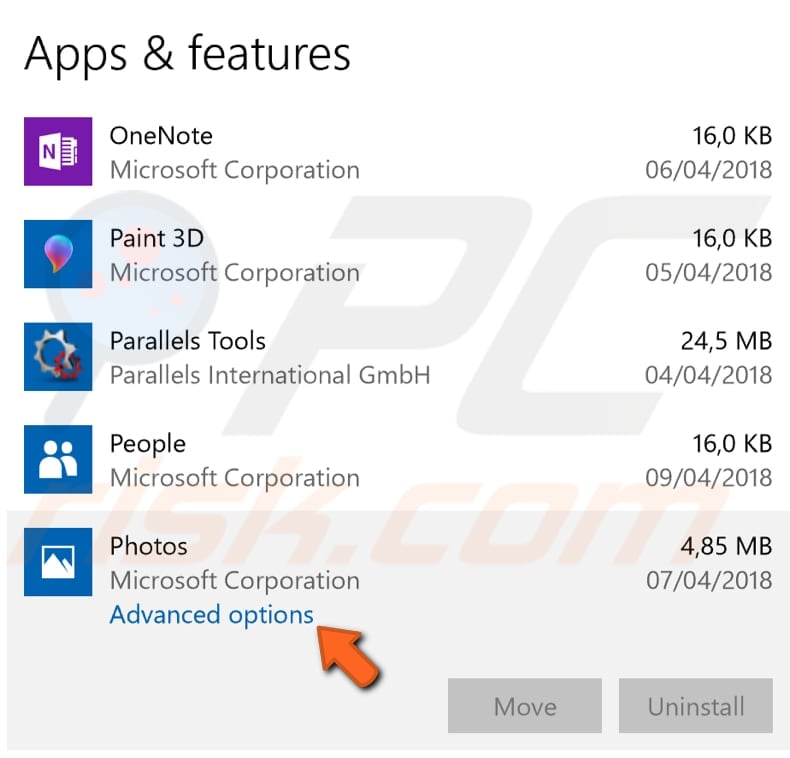Click the Move button
The image size is (790, 758).
[x=524, y=706]
